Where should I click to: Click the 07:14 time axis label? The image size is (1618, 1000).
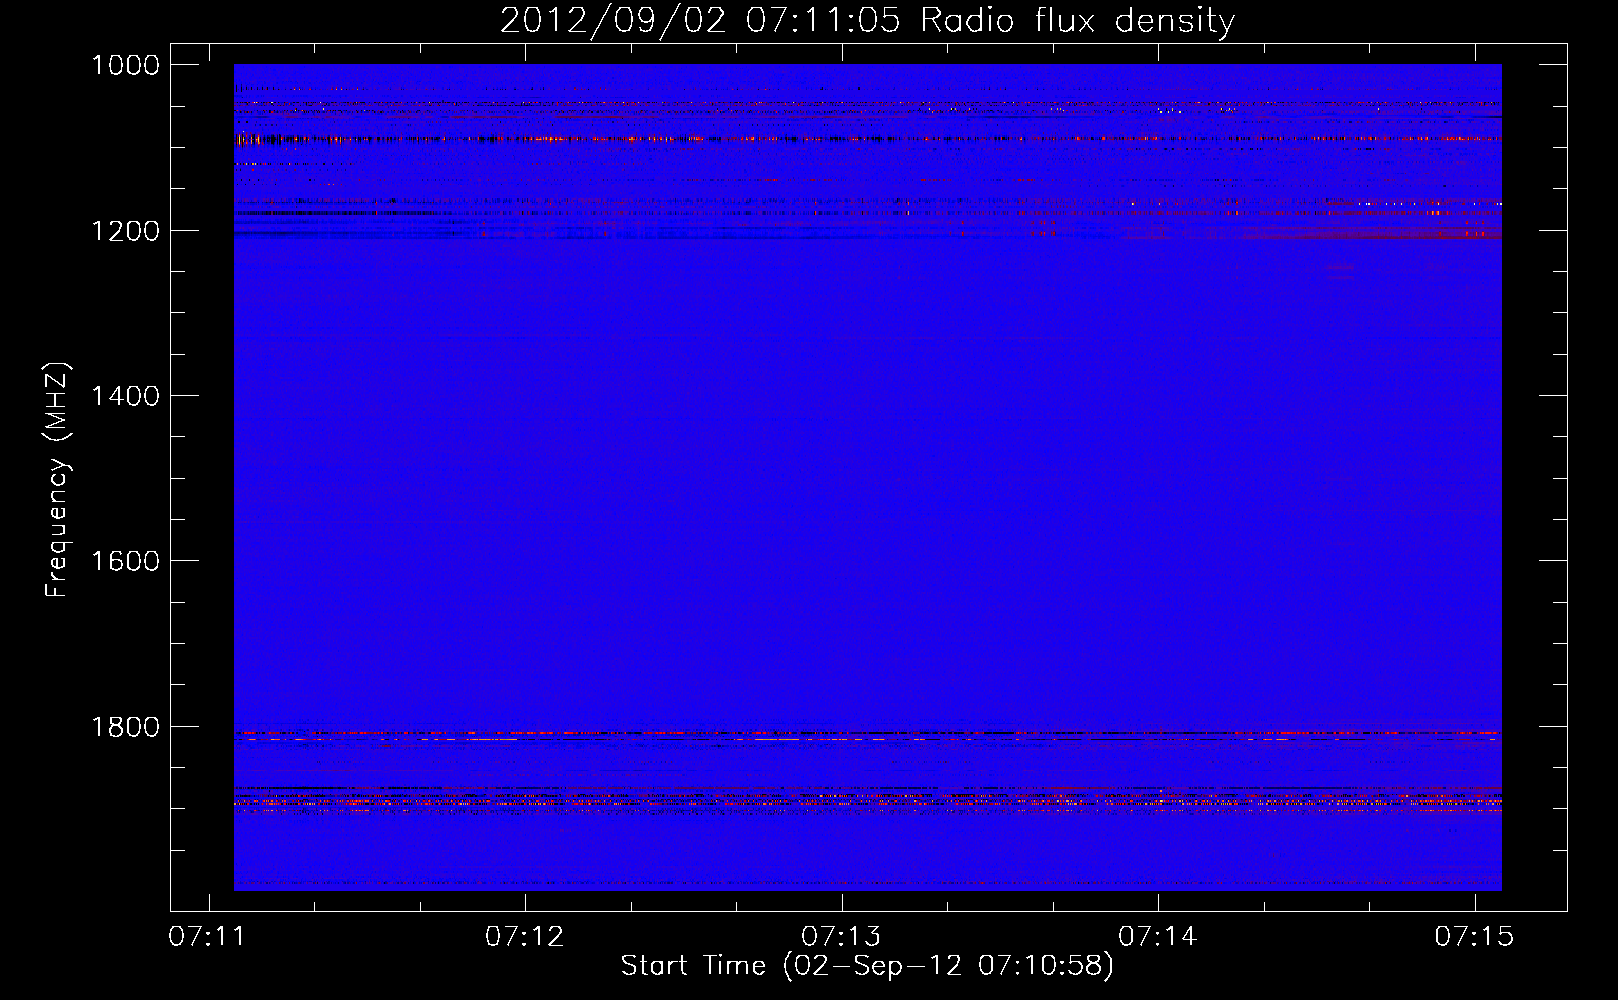coord(1158,937)
